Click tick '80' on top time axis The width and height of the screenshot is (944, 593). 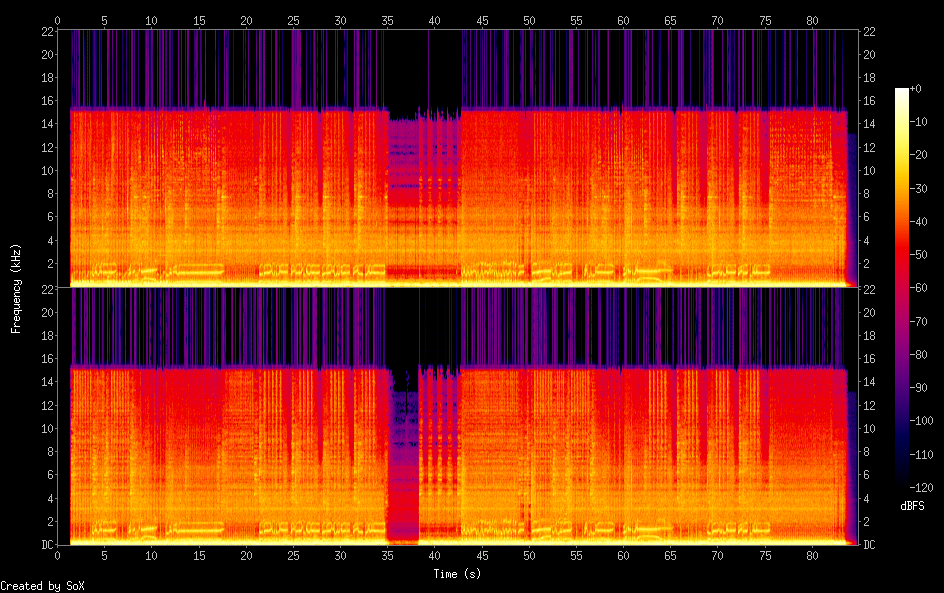(x=812, y=20)
